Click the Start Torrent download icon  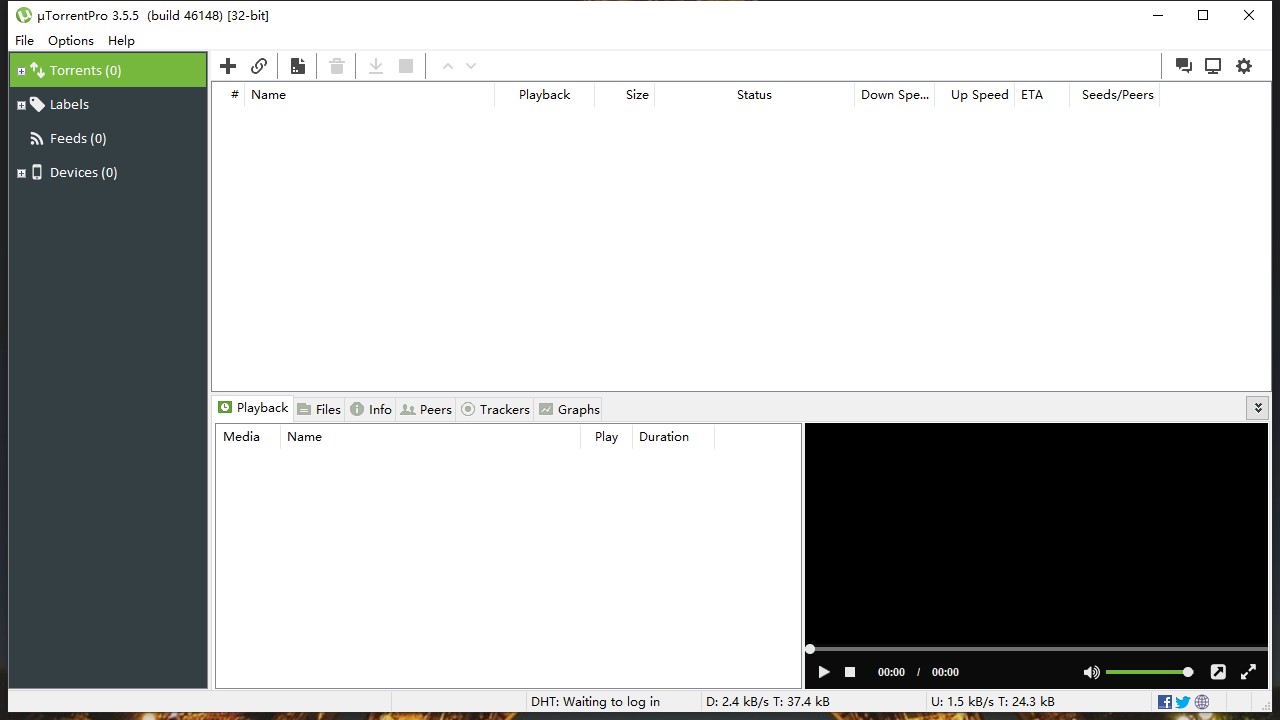(x=376, y=66)
